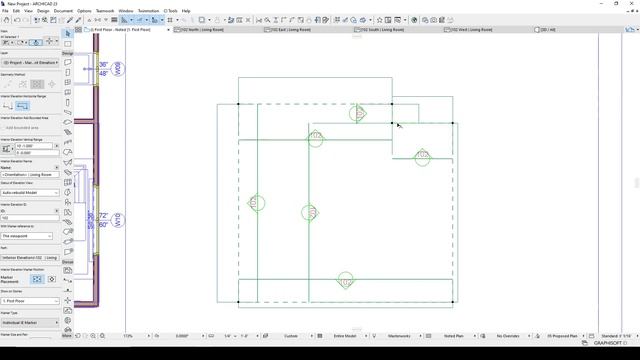
Task: Click the favorites star icon in toolbar
Action: click(x=379, y=20)
